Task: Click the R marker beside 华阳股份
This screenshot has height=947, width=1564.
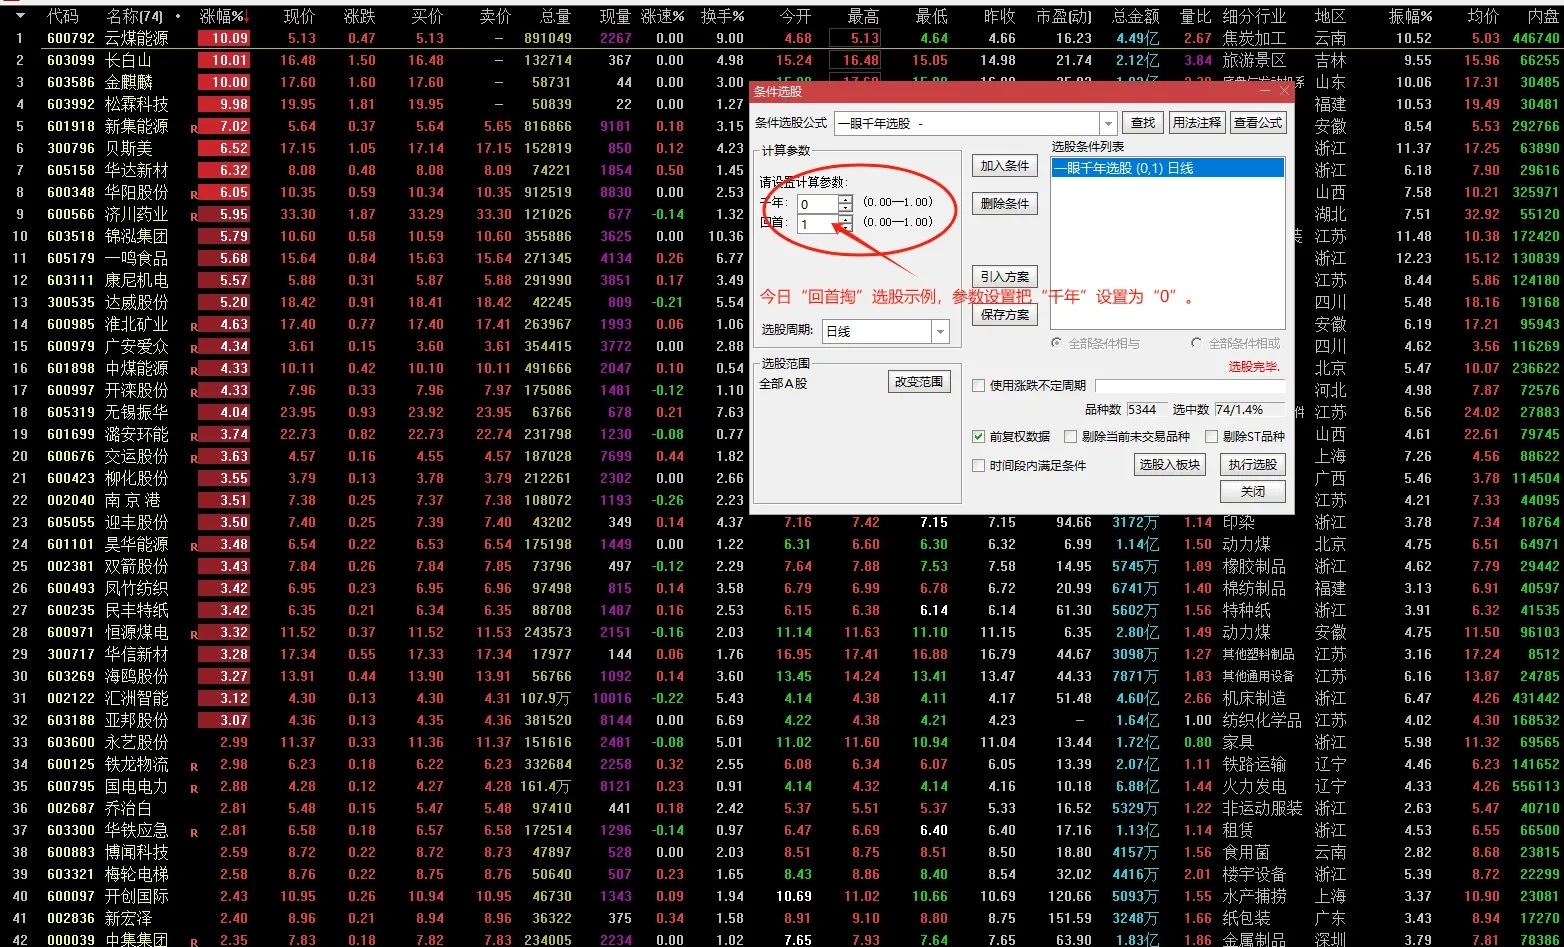Action: [194, 194]
